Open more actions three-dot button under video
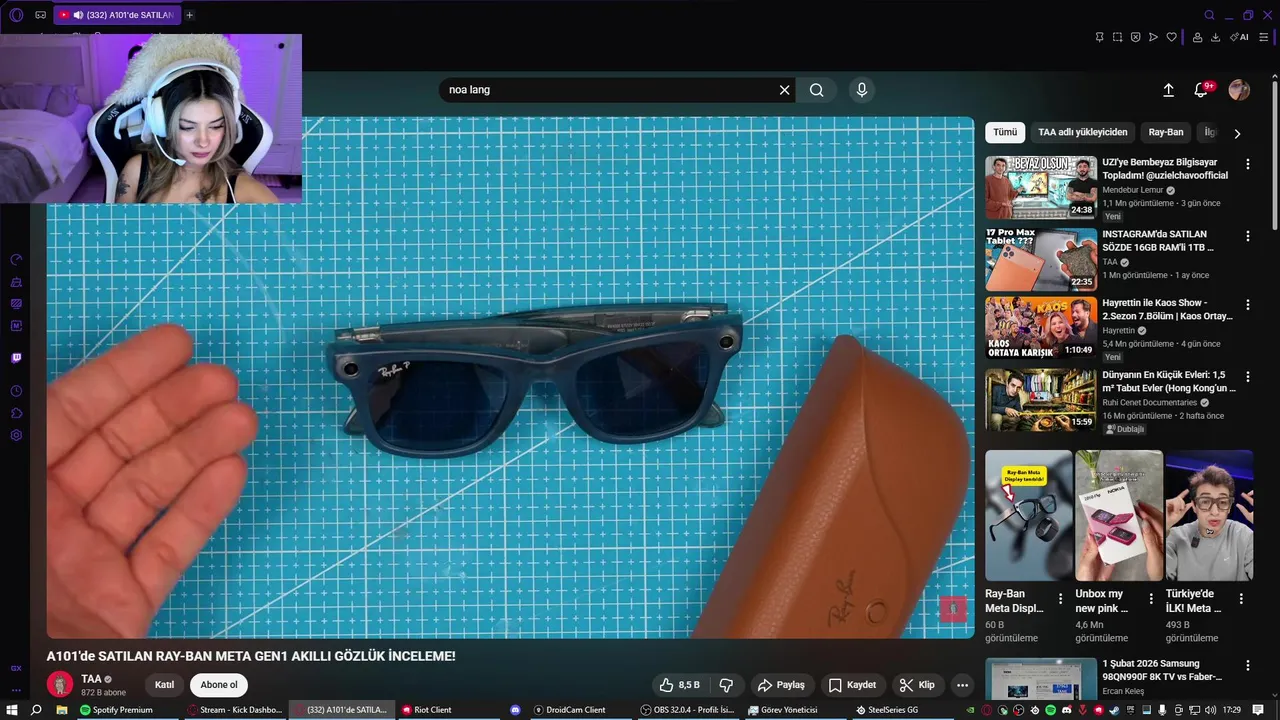The width and height of the screenshot is (1280, 720). coord(962,685)
